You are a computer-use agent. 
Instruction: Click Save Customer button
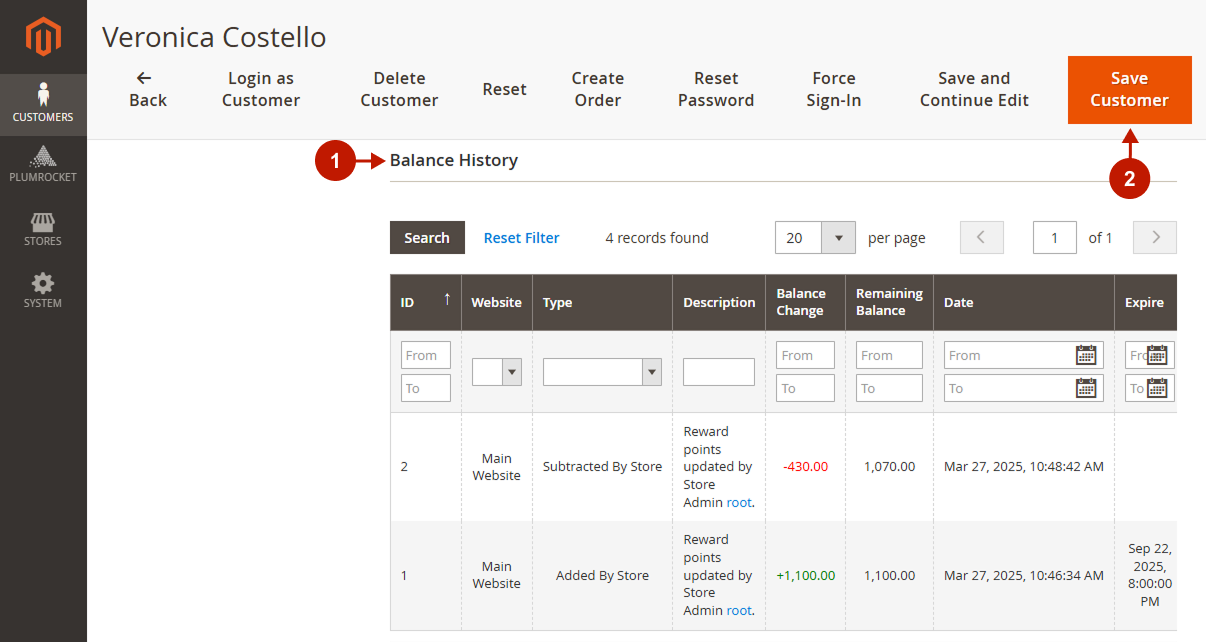pyautogui.click(x=1129, y=90)
